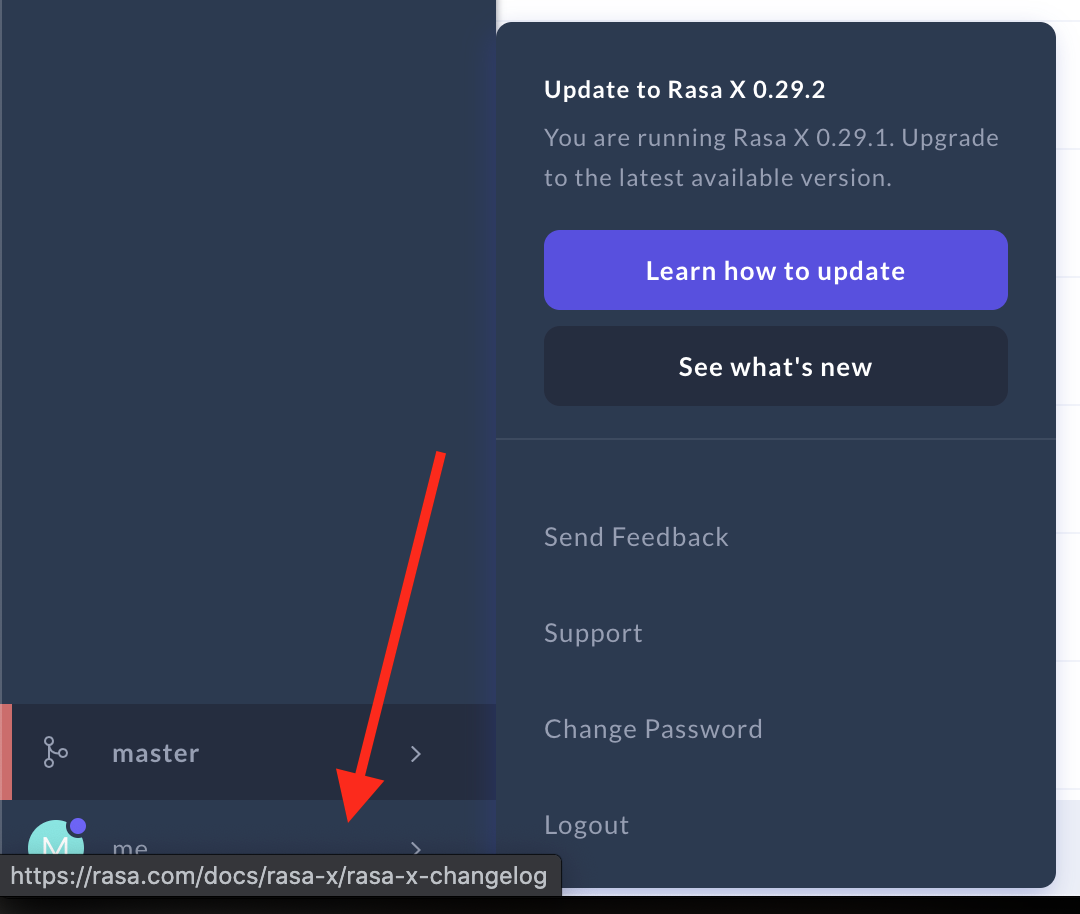
Task: Open the Support link
Action: click(593, 632)
